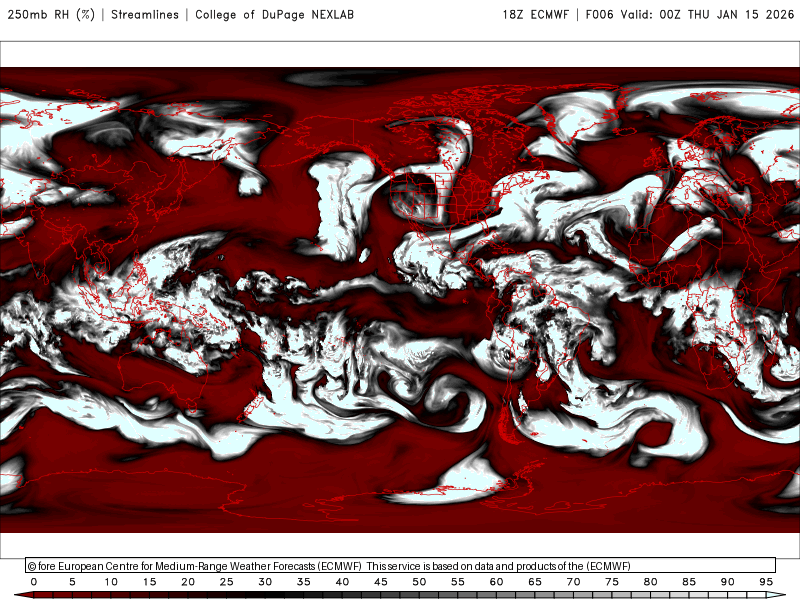
Task: Select the "35" colorbar label
Action: [304, 582]
